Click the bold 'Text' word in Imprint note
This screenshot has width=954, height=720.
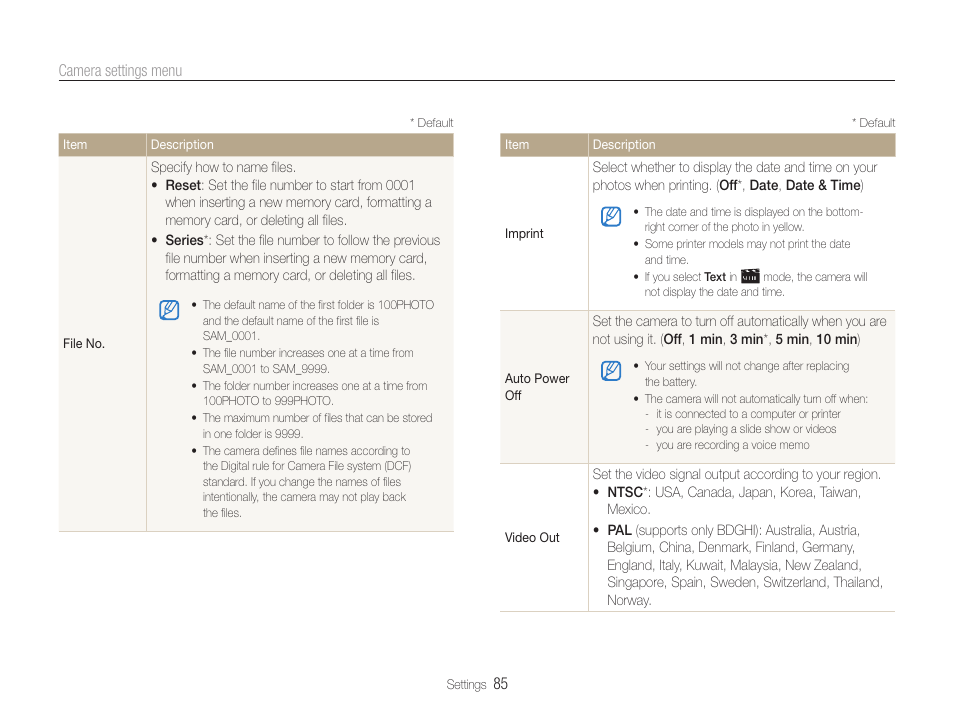click(715, 277)
